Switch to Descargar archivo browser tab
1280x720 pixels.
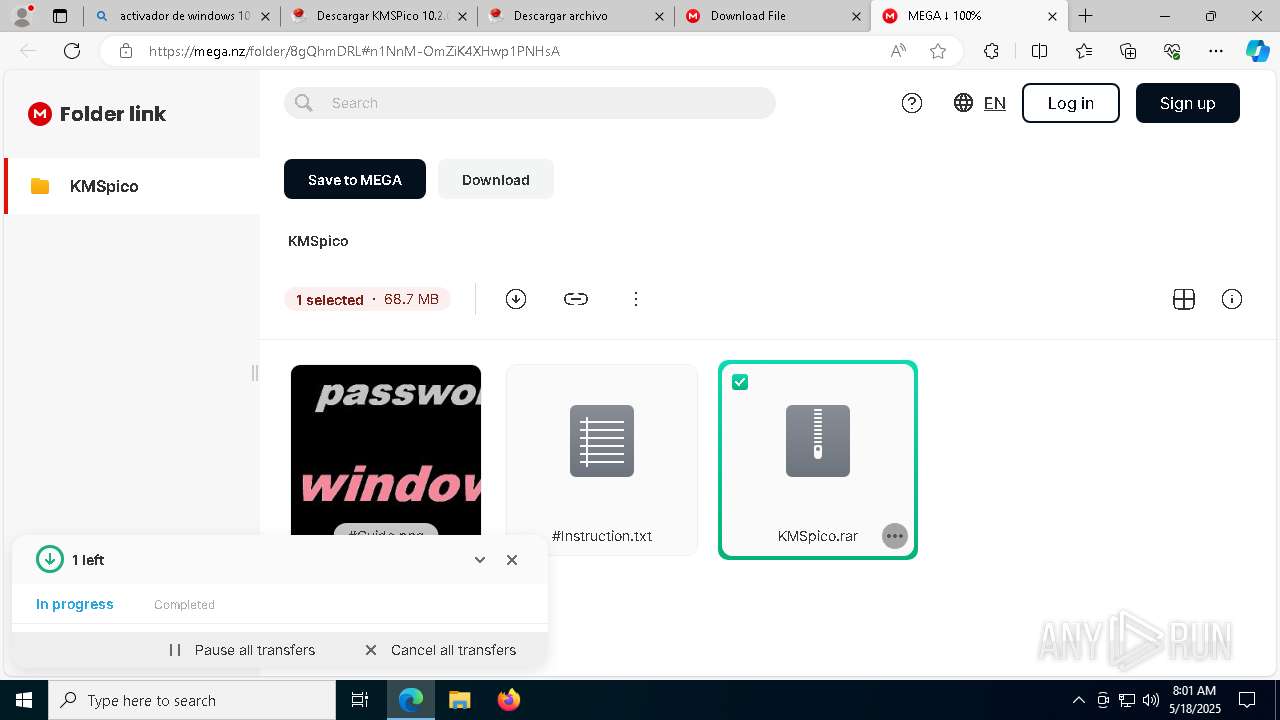[575, 16]
